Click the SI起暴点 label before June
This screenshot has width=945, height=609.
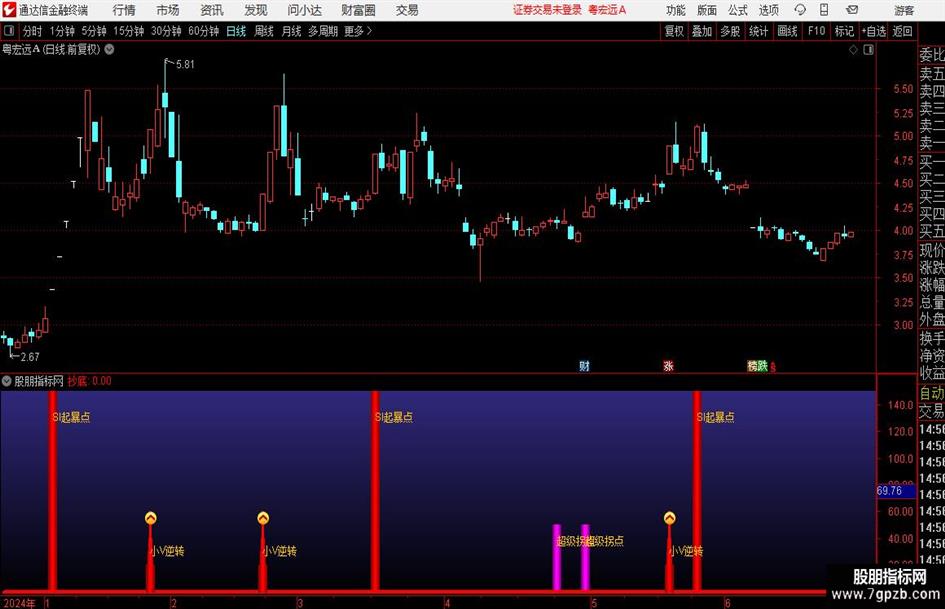coord(715,417)
